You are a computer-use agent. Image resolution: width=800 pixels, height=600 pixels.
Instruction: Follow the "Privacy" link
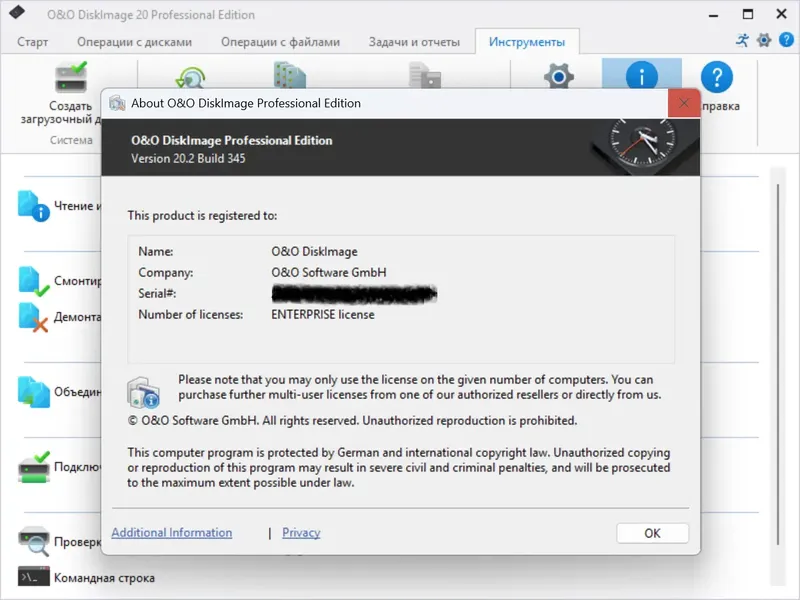tap(301, 532)
